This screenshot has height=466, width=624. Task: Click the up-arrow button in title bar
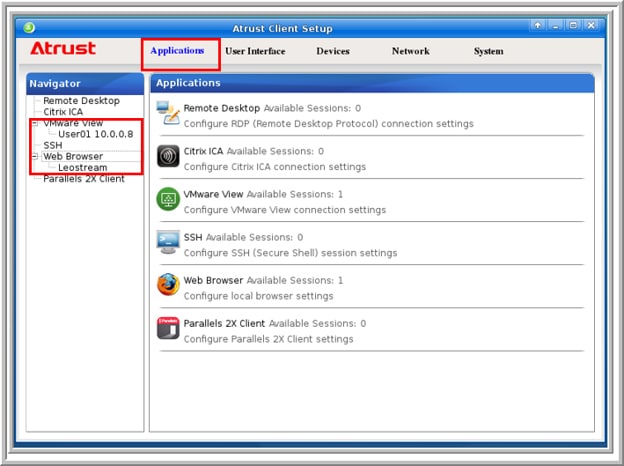(538, 25)
